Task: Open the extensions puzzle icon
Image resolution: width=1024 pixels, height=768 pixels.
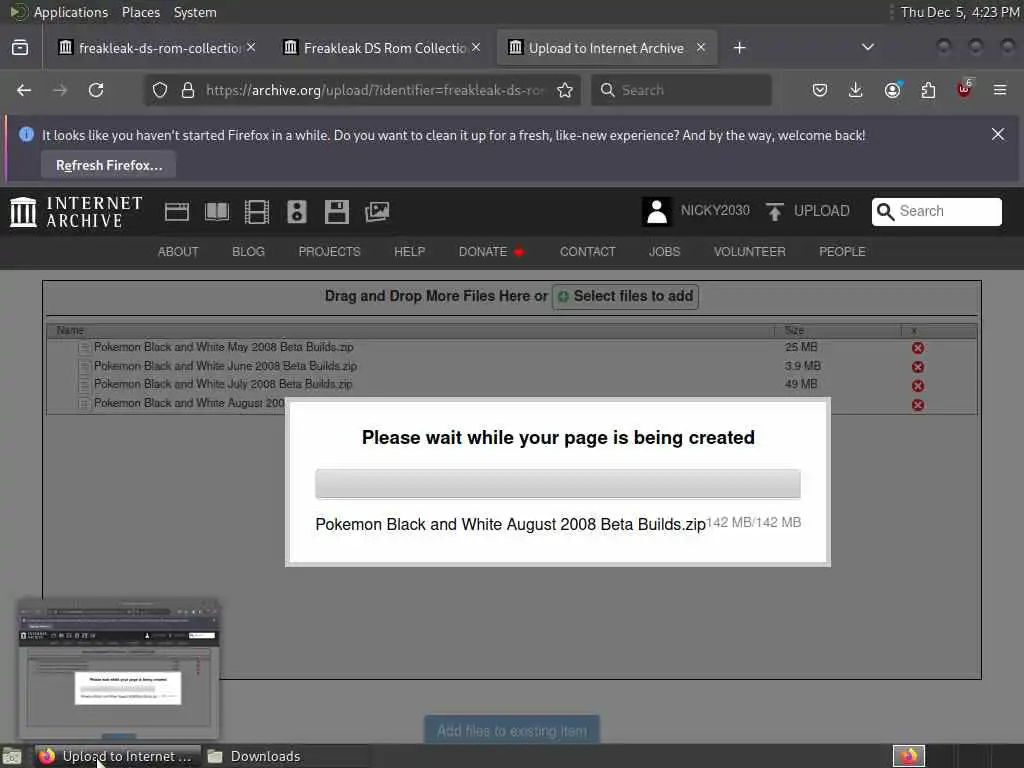Action: [929, 90]
